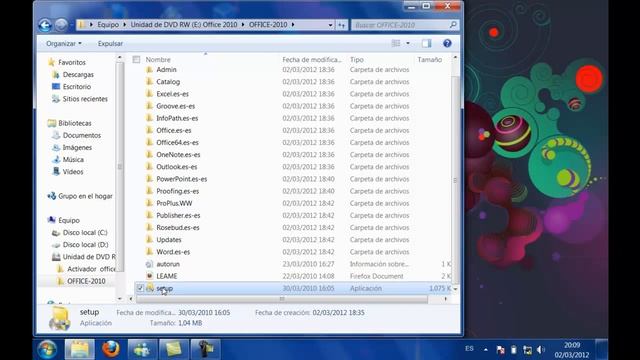Viewport: 640px width, 360px height.
Task: Select the autorun file icon
Action: pyautogui.click(x=149, y=264)
